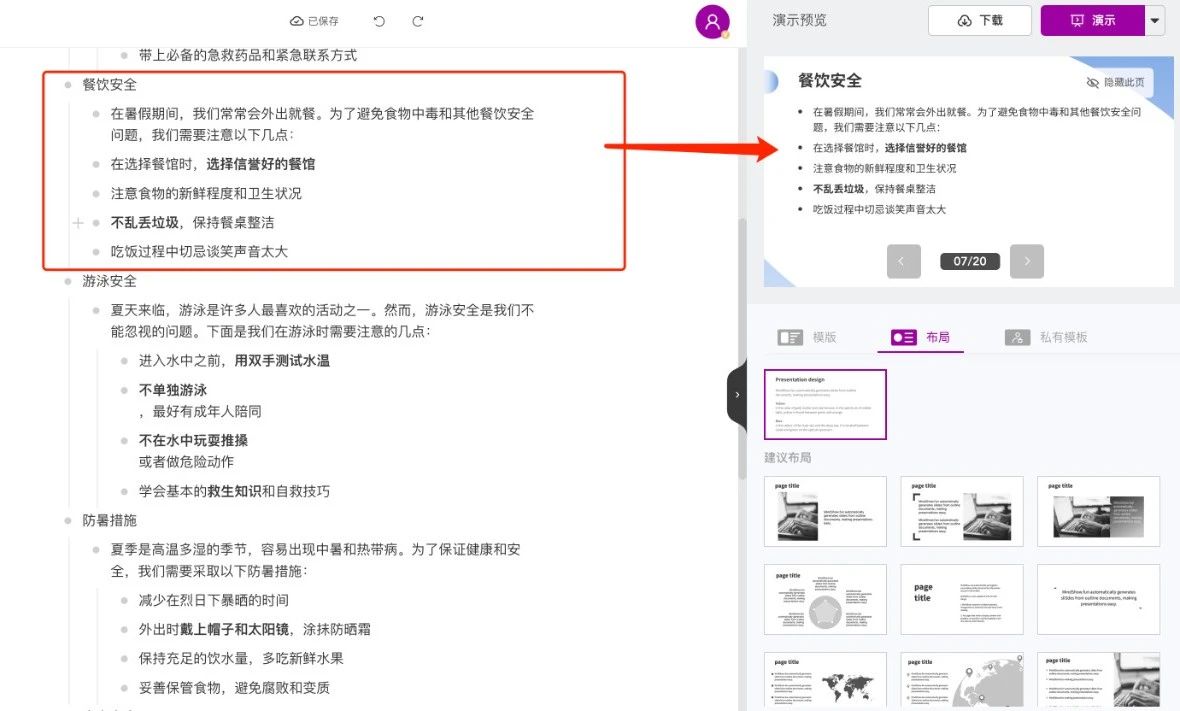
Task: Go to the previous slide
Action: click(x=903, y=261)
